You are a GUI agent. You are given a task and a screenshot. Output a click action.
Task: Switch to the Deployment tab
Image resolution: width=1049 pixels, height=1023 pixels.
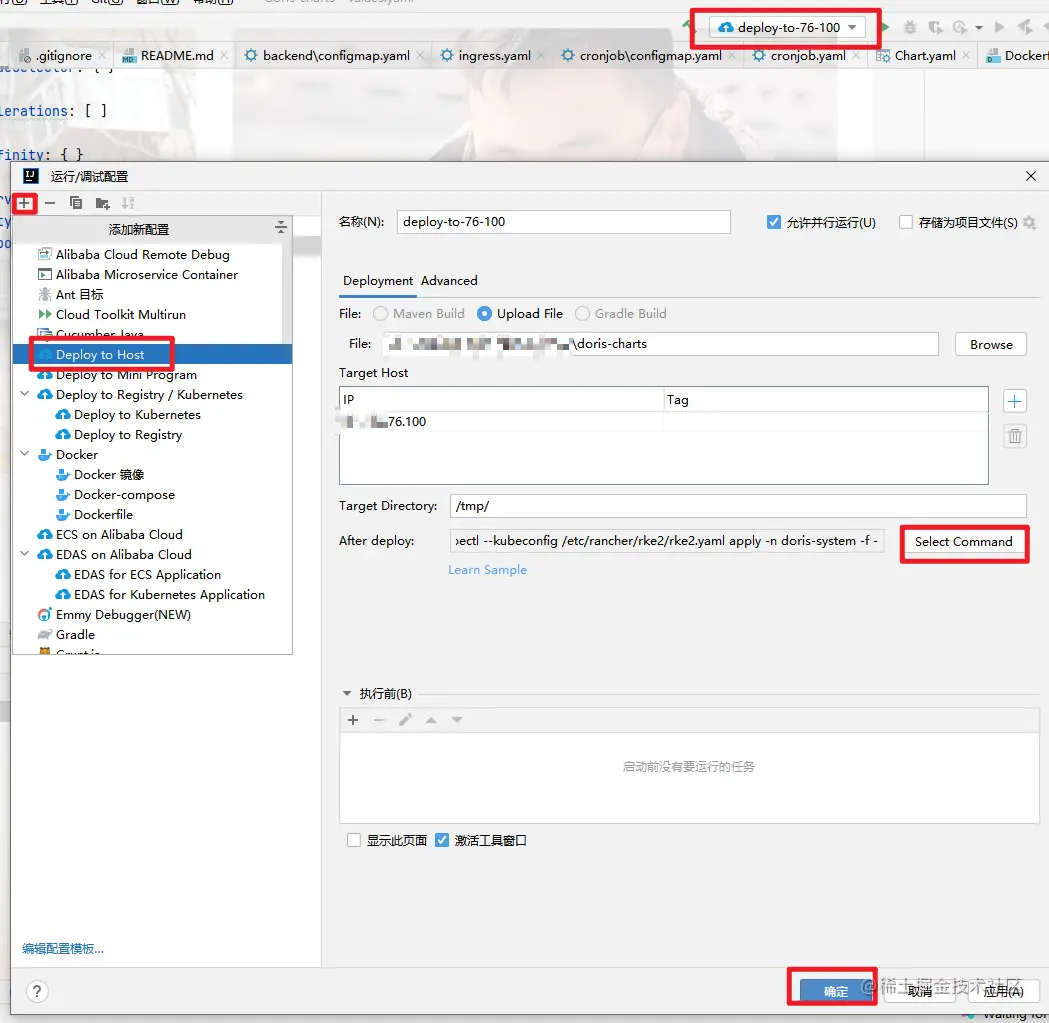coord(378,280)
